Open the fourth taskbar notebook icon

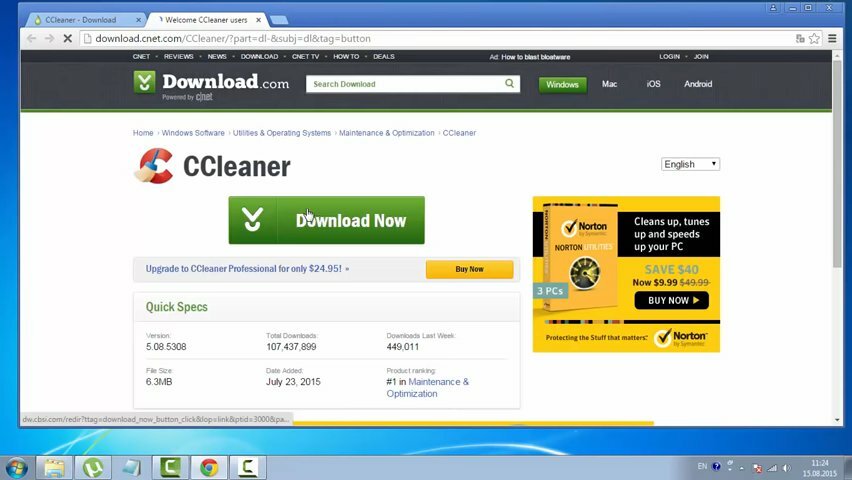point(131,467)
